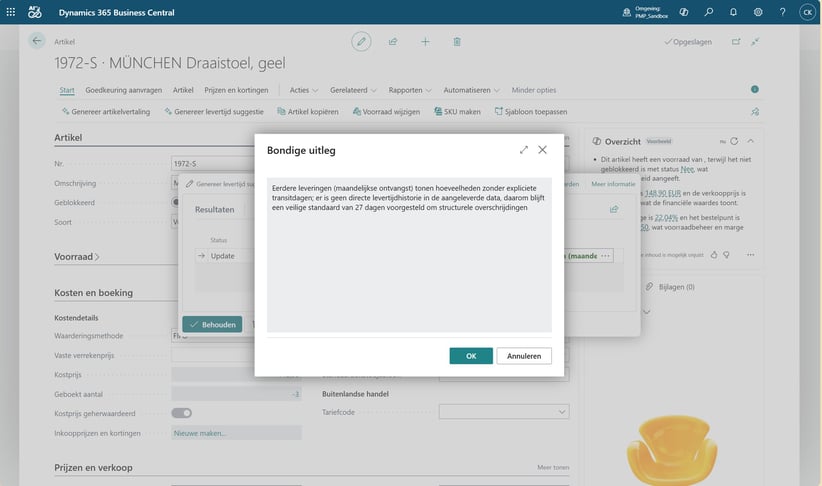Open more options in Overzicht panel
The height and width of the screenshot is (486, 822).
[751, 255]
